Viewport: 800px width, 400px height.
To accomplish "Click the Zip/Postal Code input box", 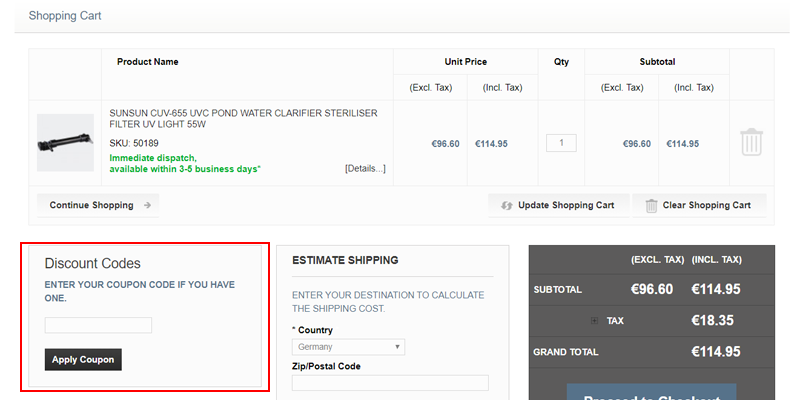I will [x=390, y=383].
